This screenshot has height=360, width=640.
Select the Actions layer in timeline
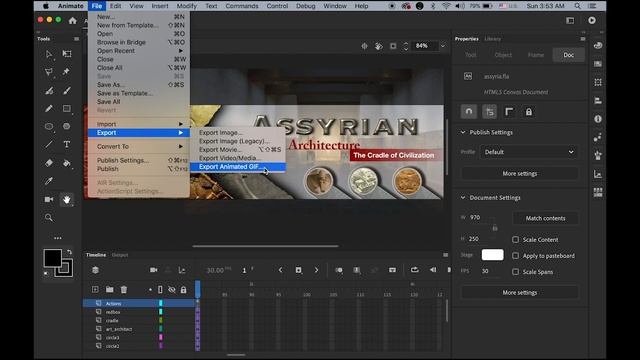[139, 303]
